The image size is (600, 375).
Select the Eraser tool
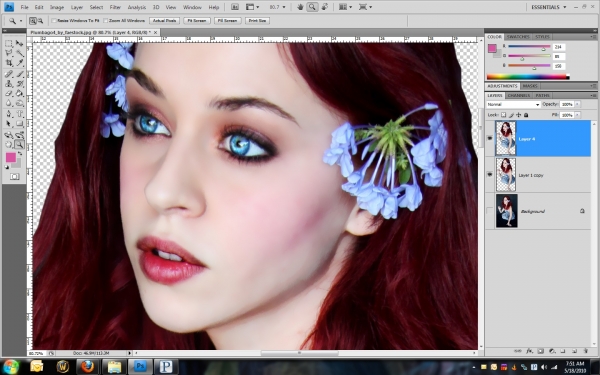pos(8,93)
